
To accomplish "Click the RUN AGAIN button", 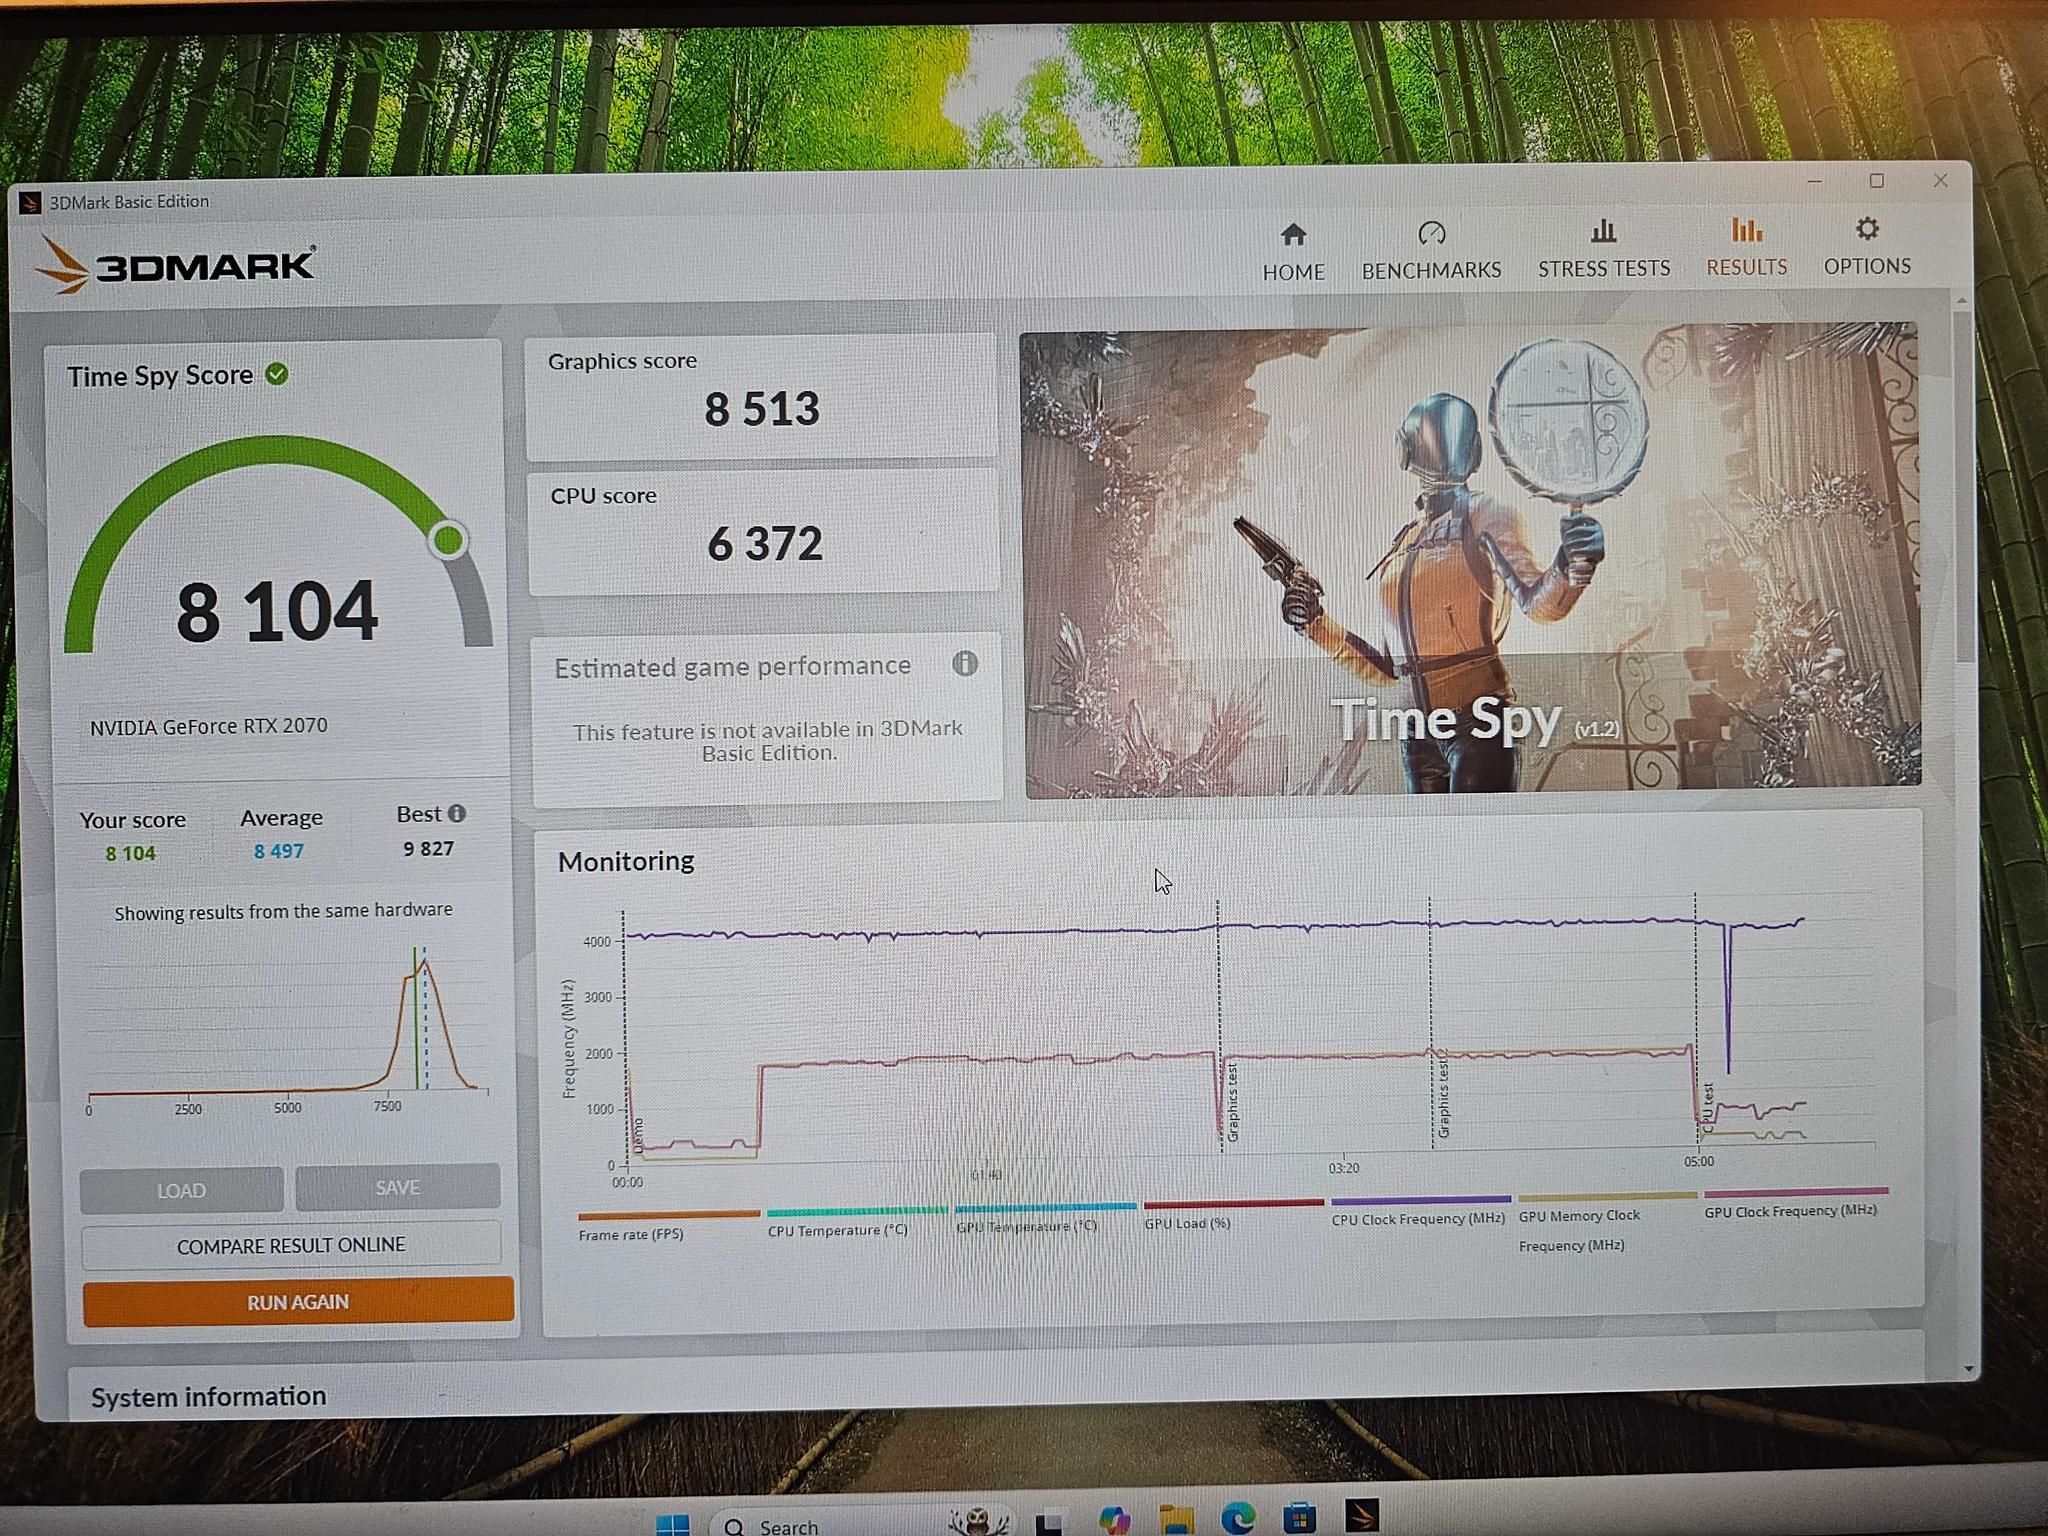I will pos(298,1301).
